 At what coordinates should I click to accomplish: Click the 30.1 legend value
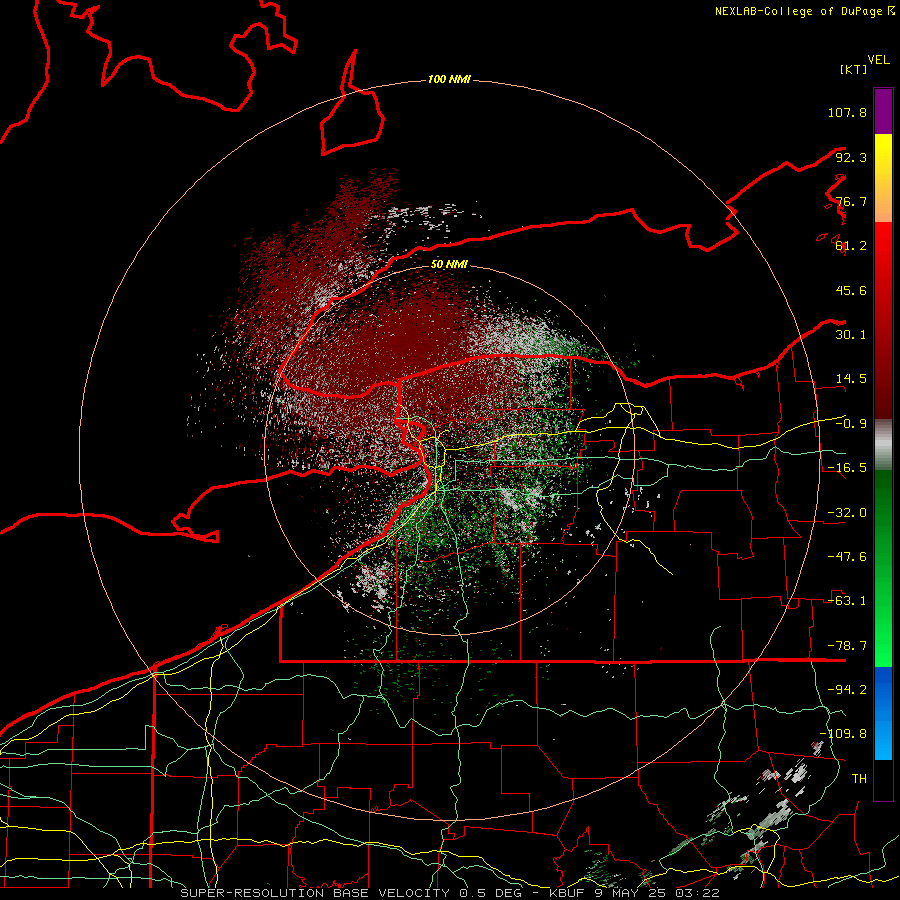(x=851, y=335)
